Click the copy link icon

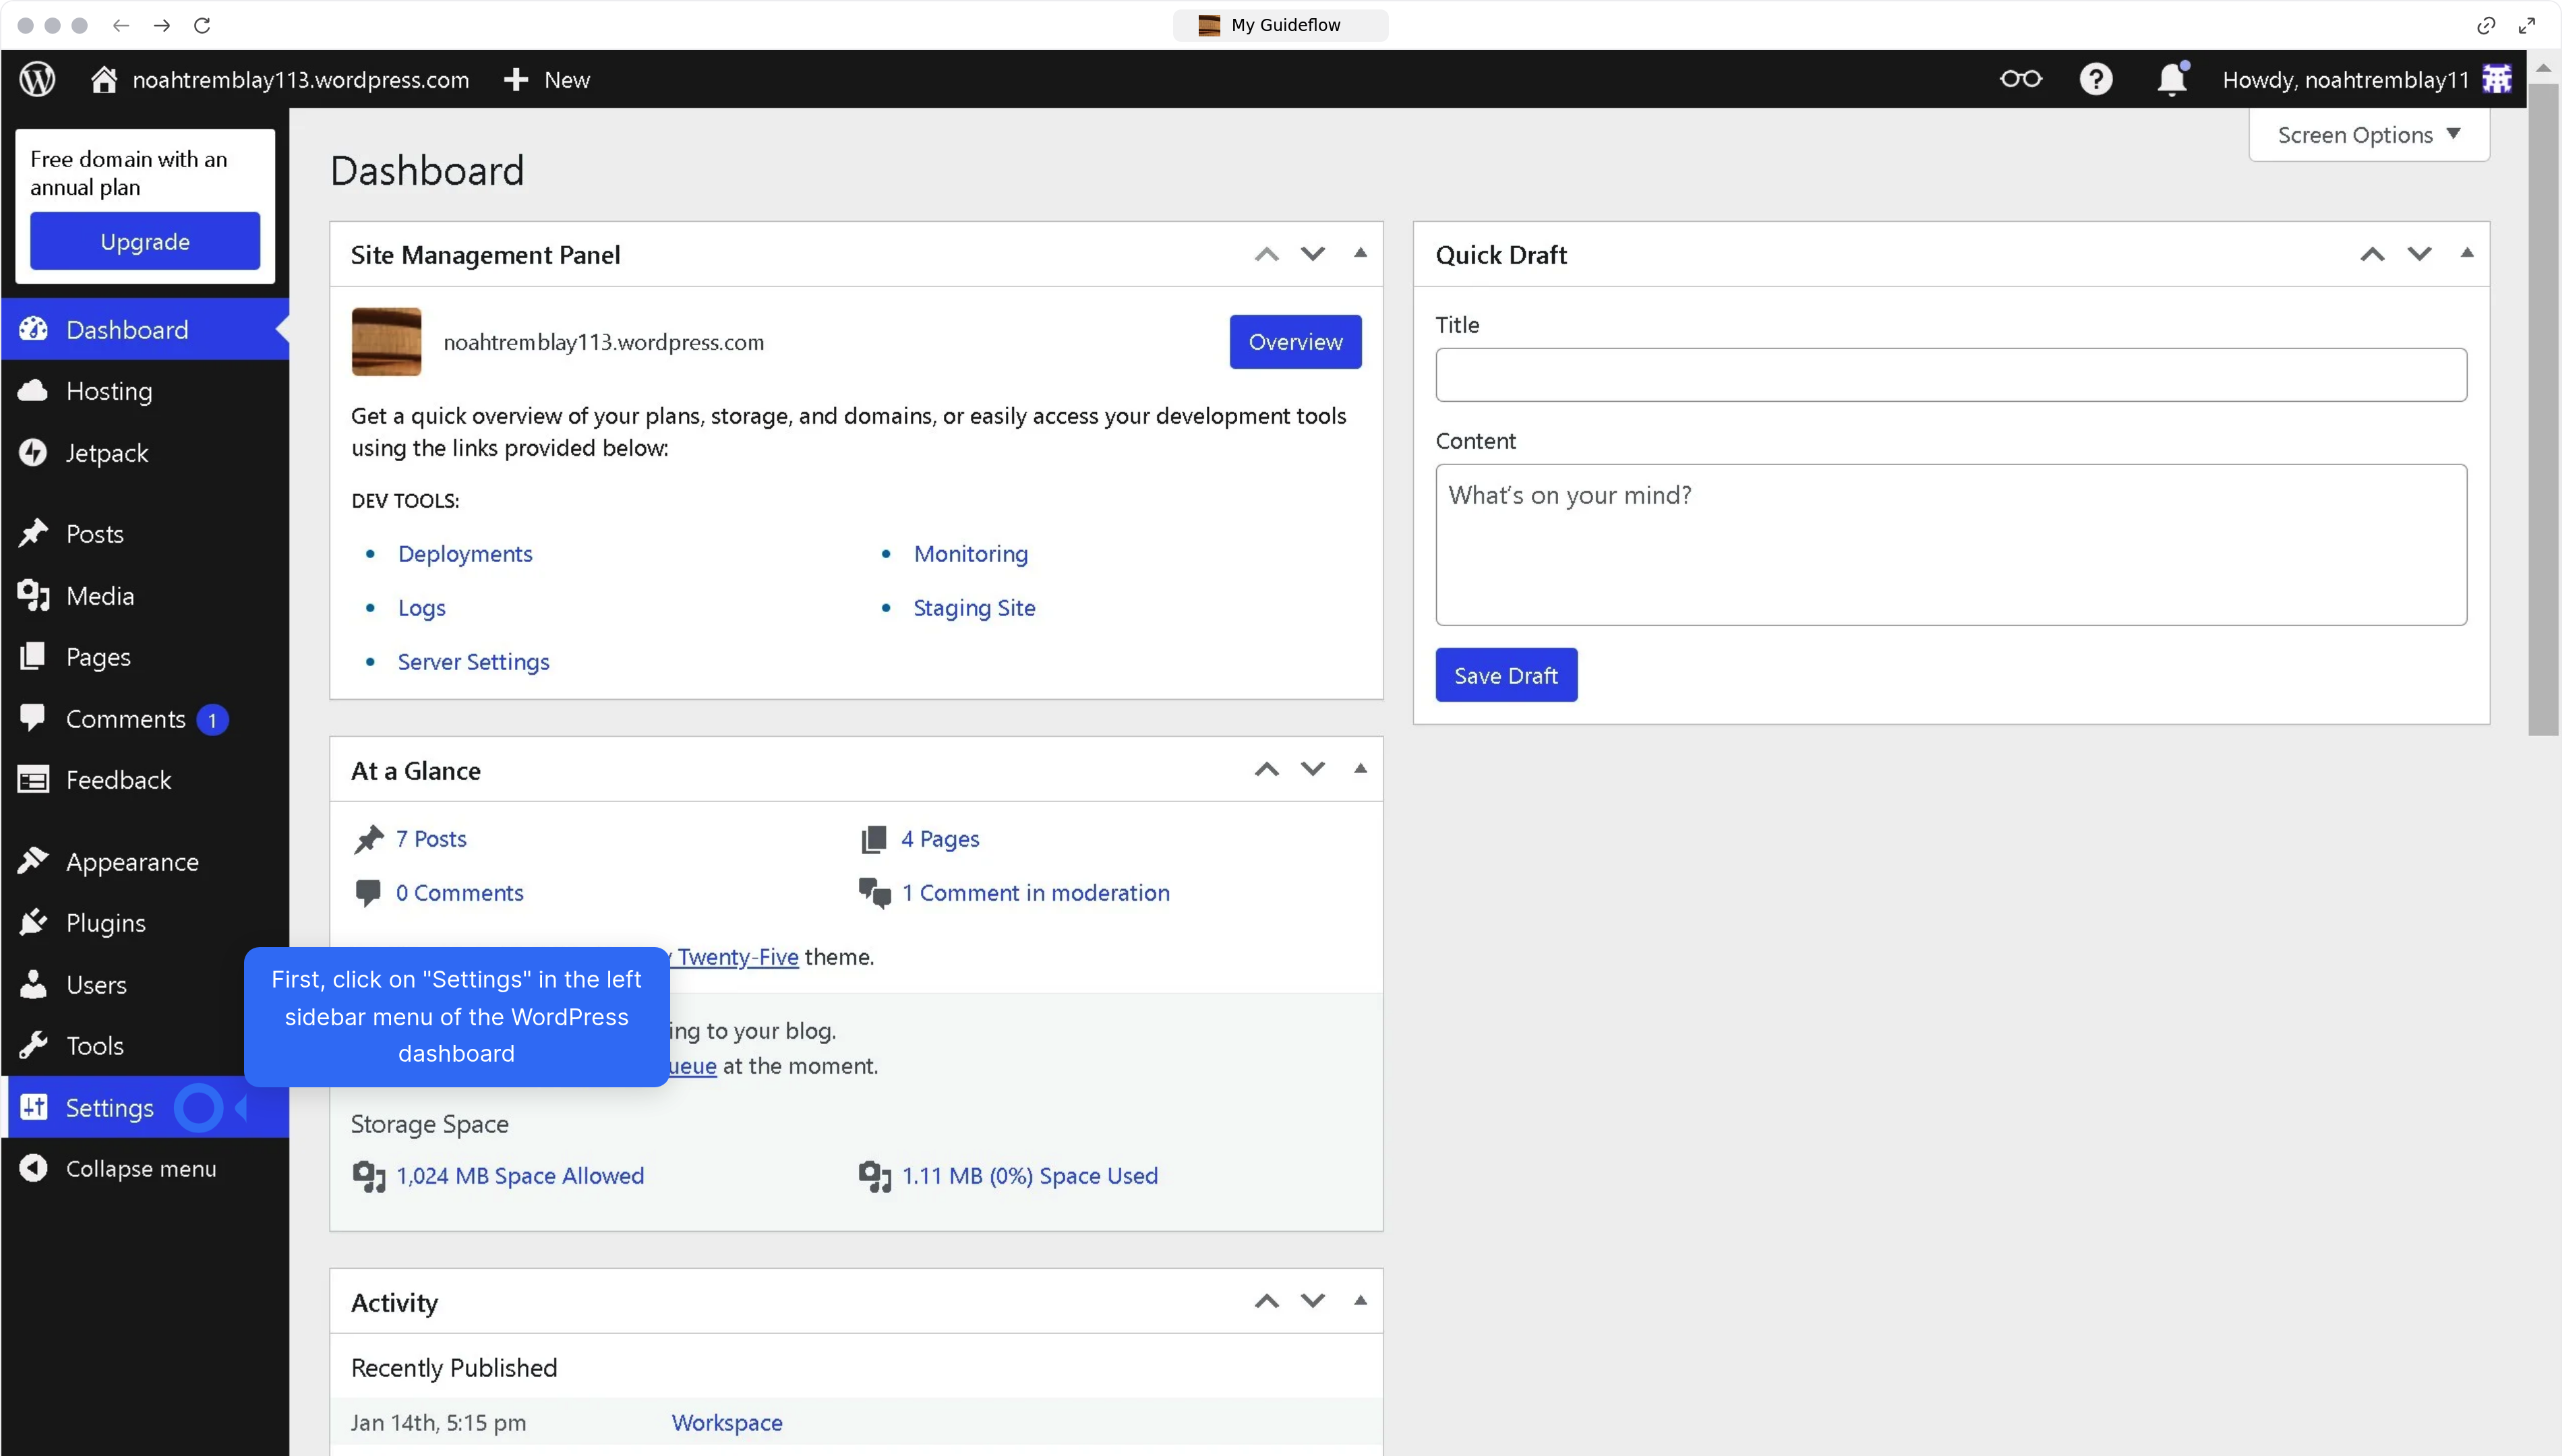(x=2486, y=25)
